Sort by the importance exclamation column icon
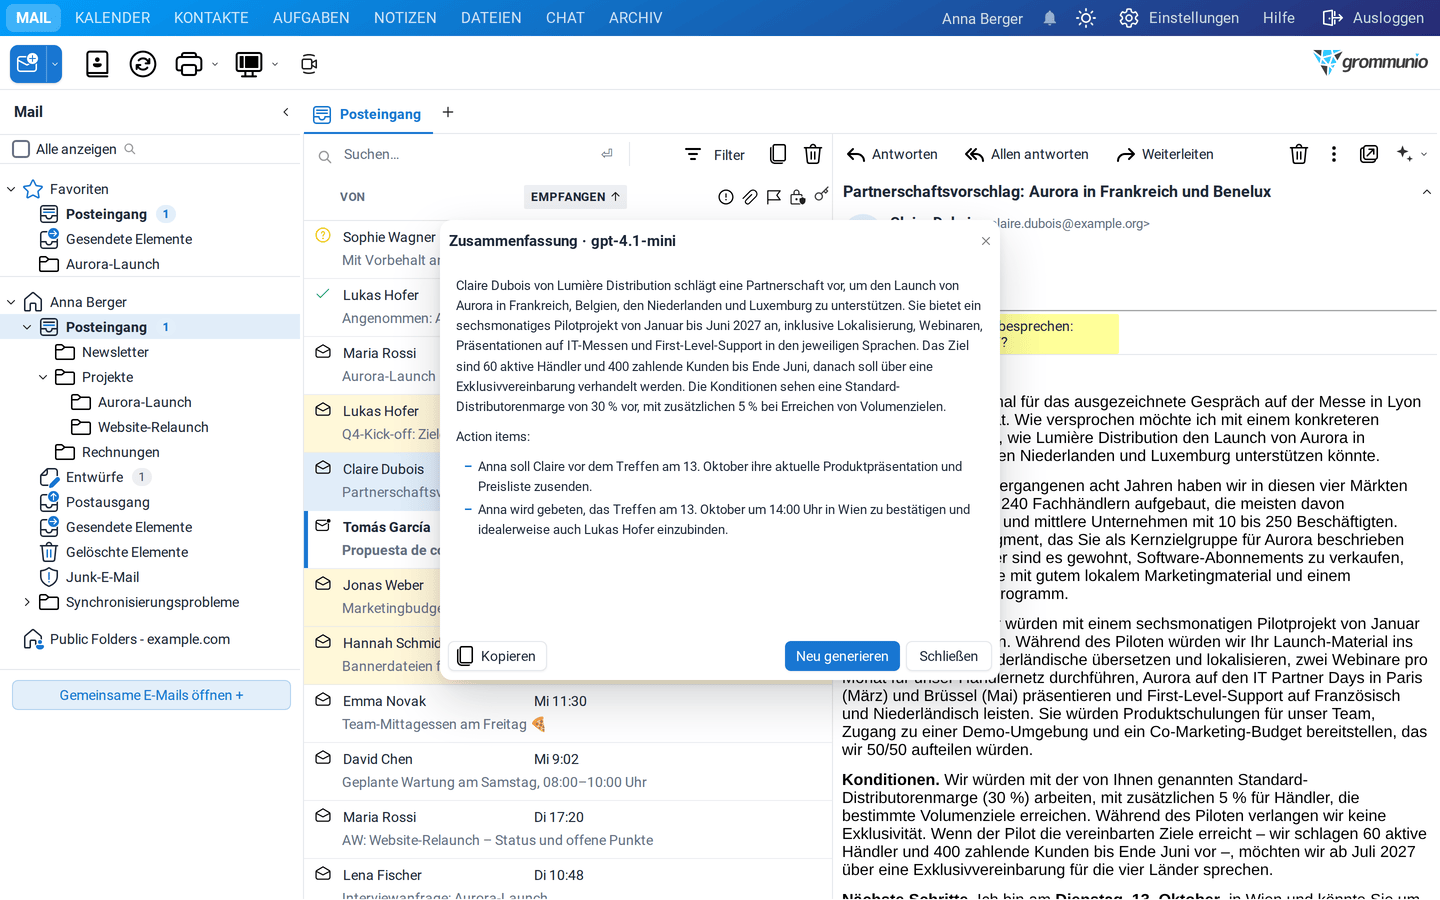This screenshot has height=900, width=1440. [726, 197]
